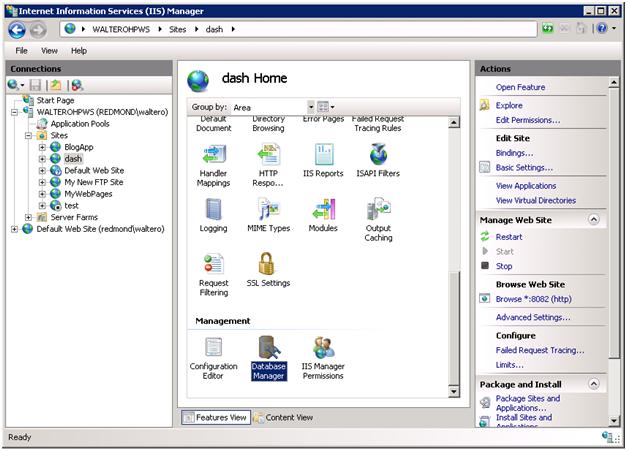Viewport: 628px width, 451px height.
Task: Open the Request Filtering feature
Action: [213, 275]
